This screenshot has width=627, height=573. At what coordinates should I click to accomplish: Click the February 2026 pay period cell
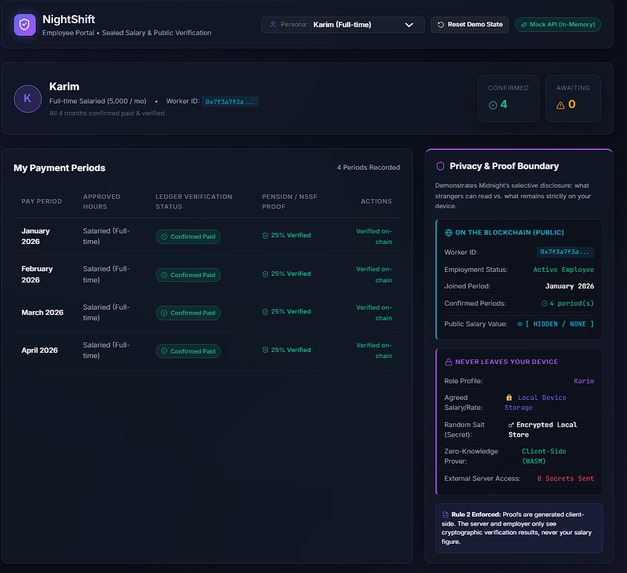[37, 274]
